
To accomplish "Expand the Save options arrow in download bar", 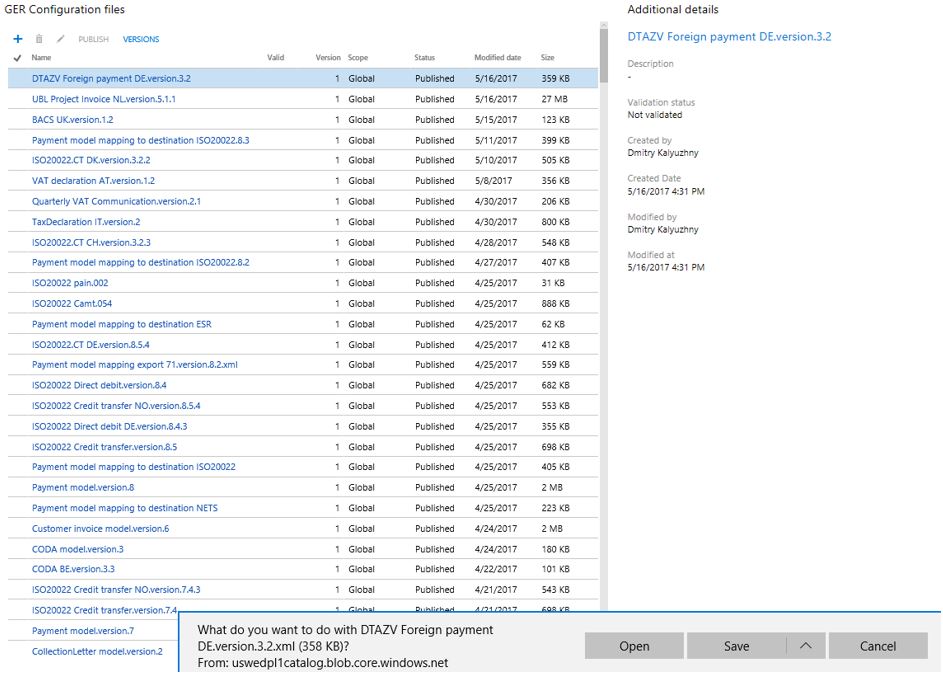I will pyautogui.click(x=805, y=646).
